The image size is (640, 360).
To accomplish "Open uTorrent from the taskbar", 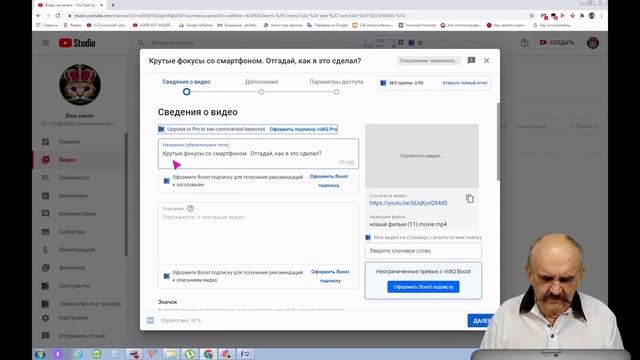I will pos(190,354).
